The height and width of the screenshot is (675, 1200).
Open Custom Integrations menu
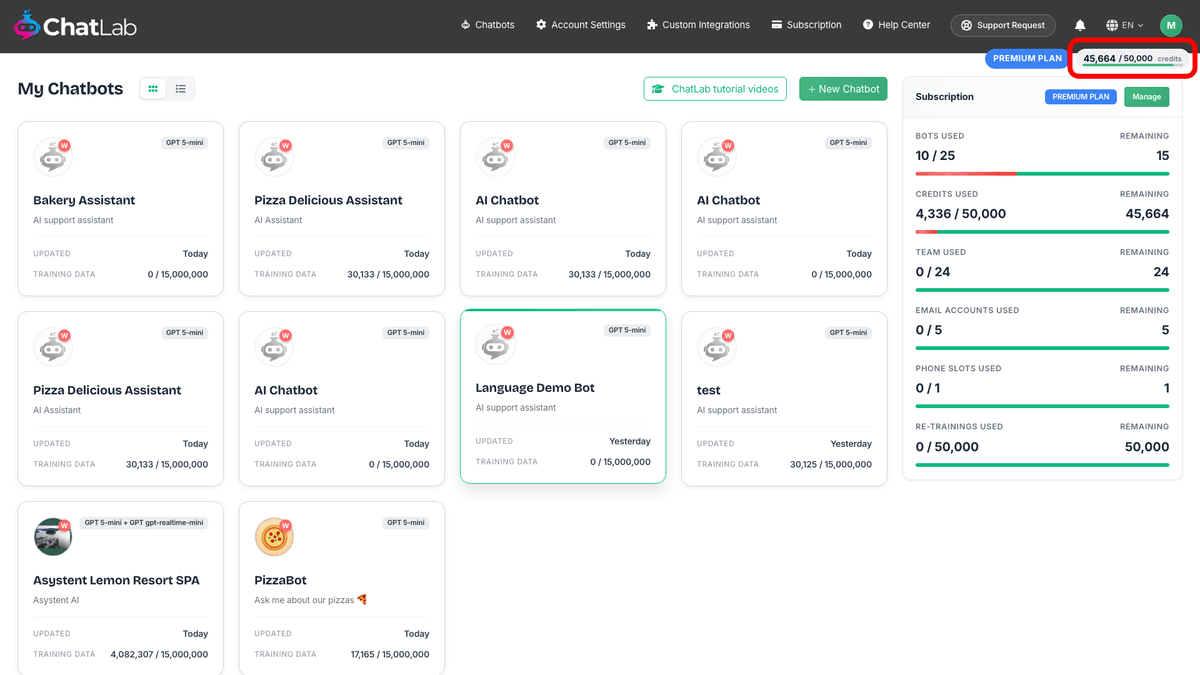point(698,25)
